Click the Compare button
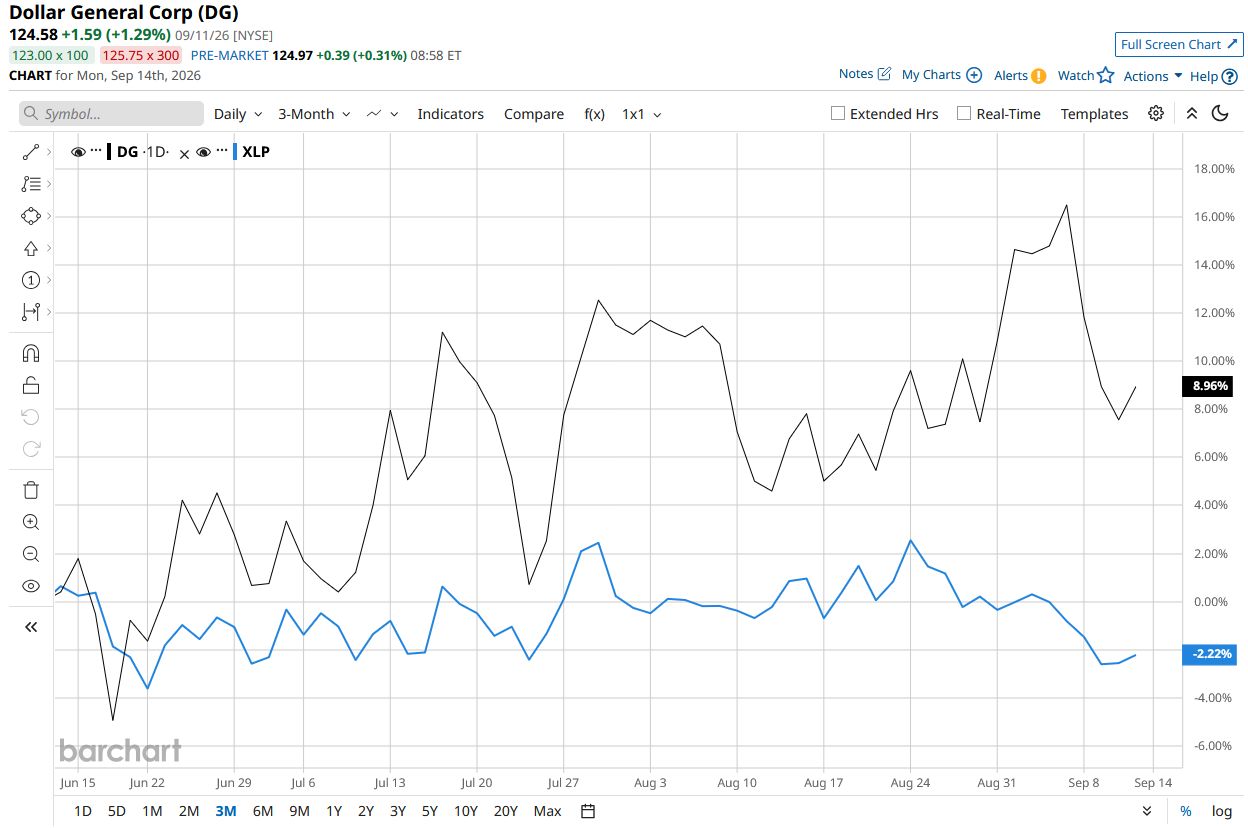The height and width of the screenshot is (828, 1248). 534,114
